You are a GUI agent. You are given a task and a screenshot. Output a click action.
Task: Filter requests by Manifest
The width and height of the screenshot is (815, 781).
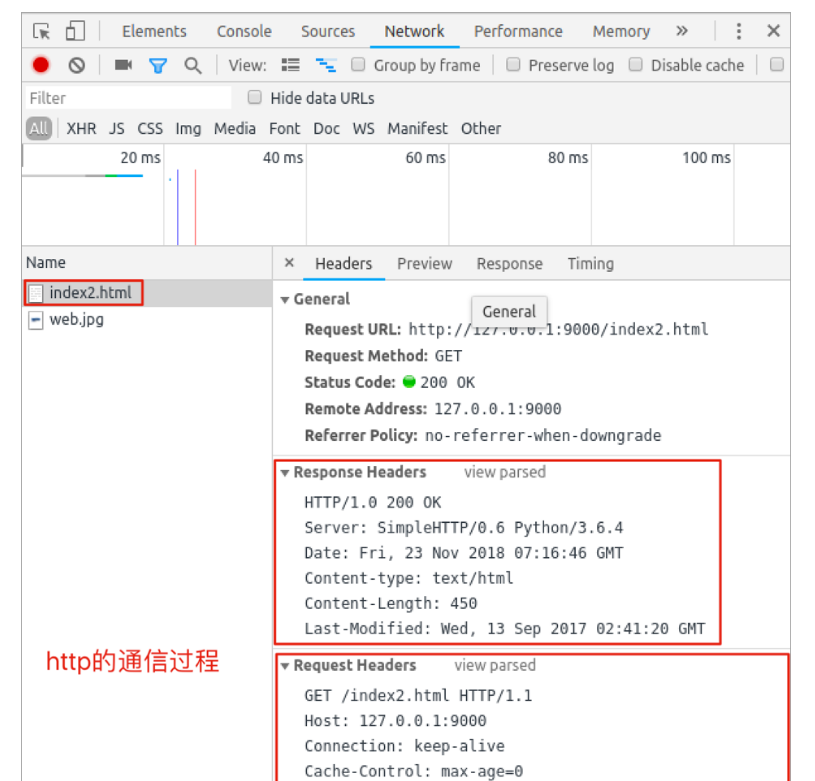[417, 128]
